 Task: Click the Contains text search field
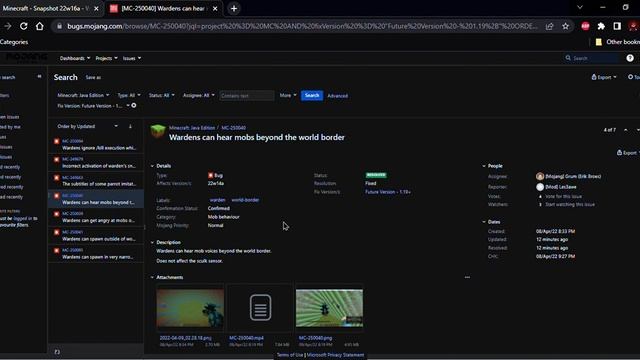[x=247, y=96]
